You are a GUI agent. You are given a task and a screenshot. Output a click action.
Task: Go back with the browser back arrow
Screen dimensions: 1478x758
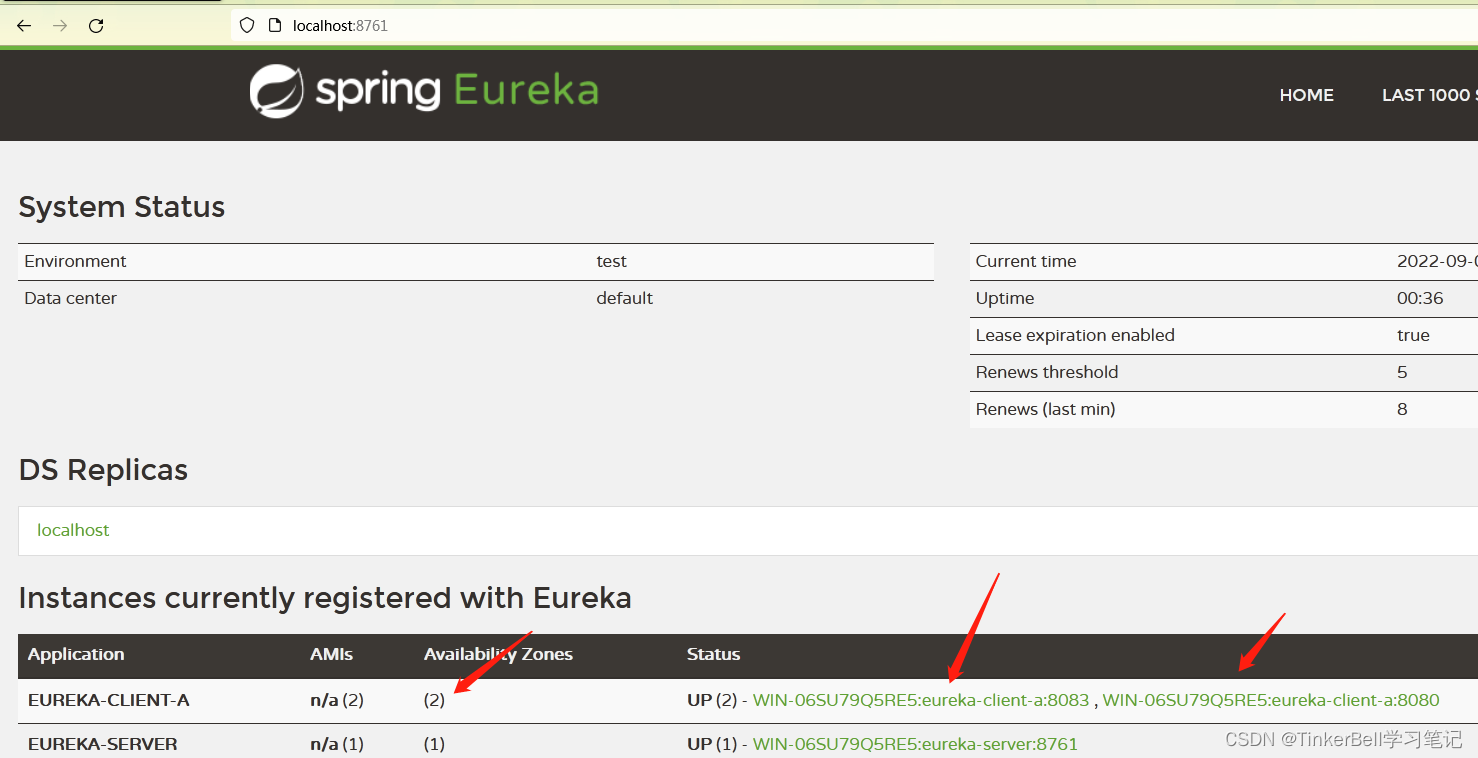24,26
